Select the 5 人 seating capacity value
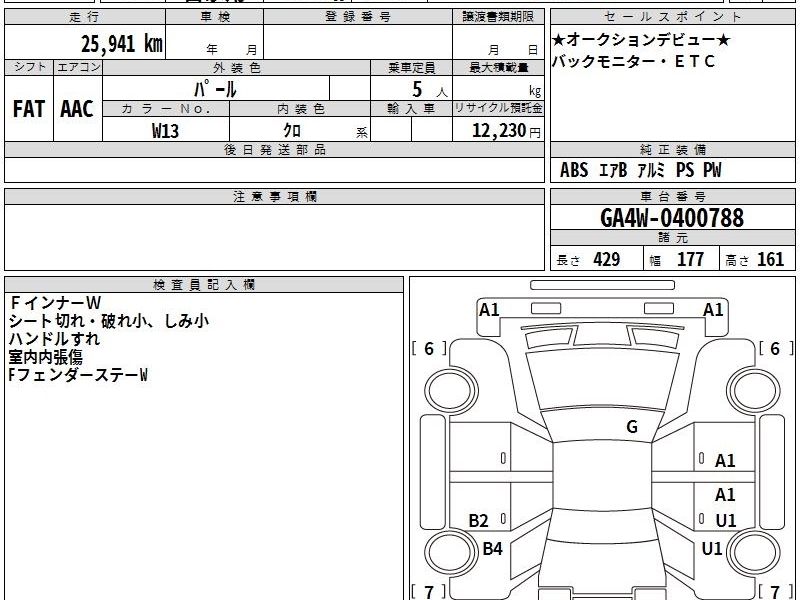Viewport: 800px width, 600px height. click(430, 90)
